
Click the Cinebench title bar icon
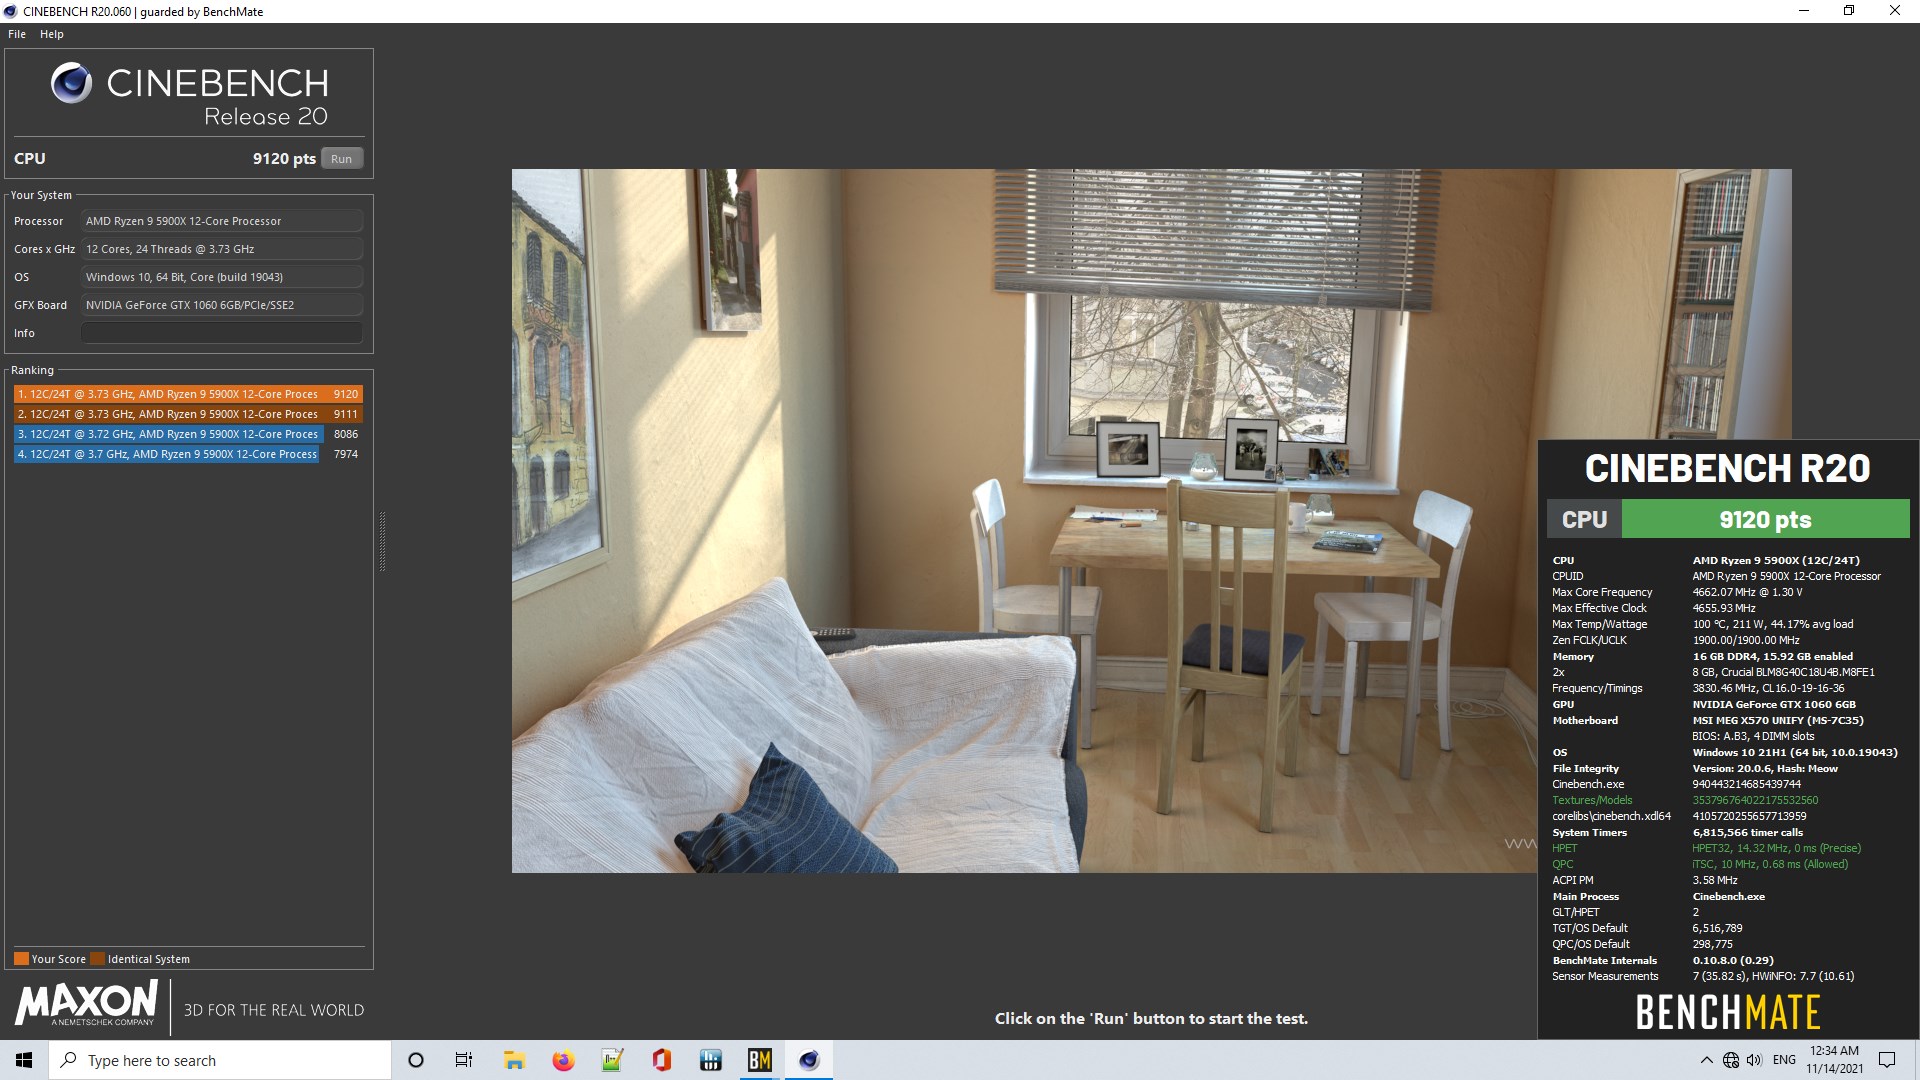(10, 11)
